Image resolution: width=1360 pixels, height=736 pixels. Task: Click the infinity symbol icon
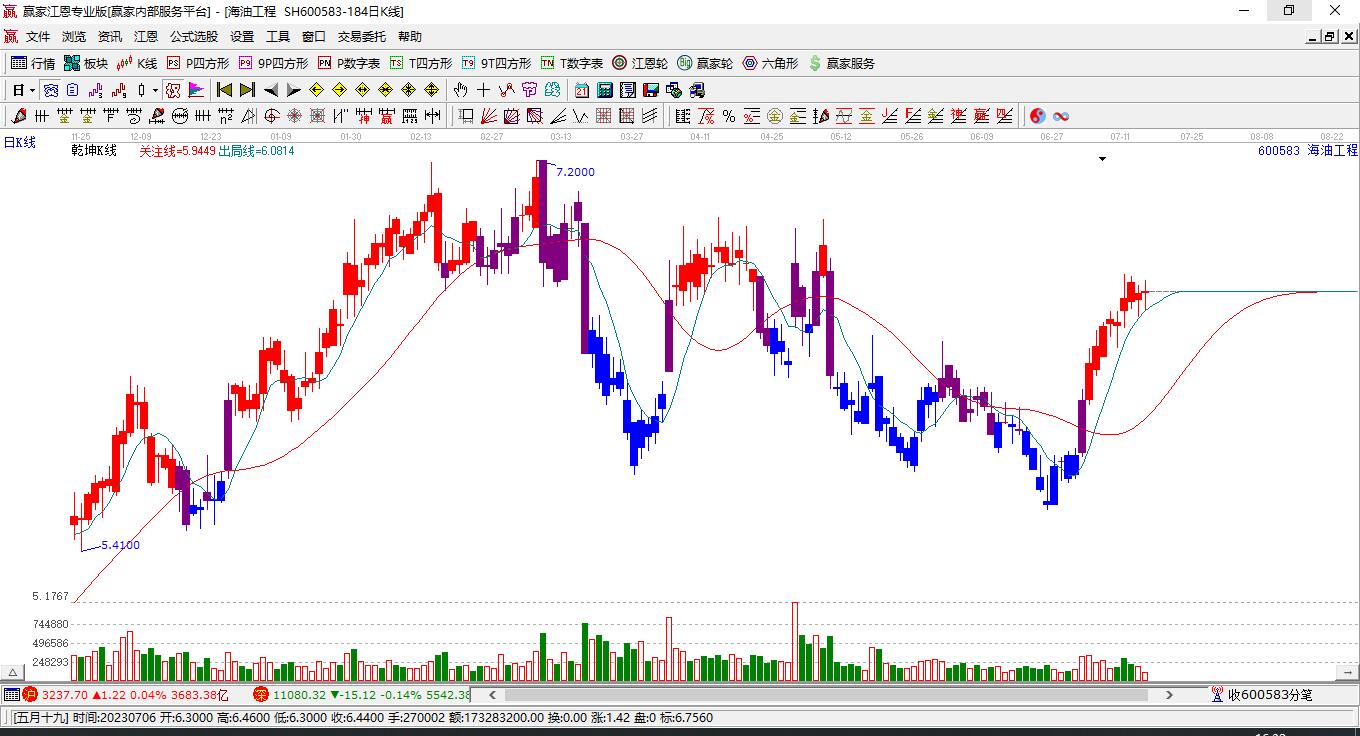1061,116
